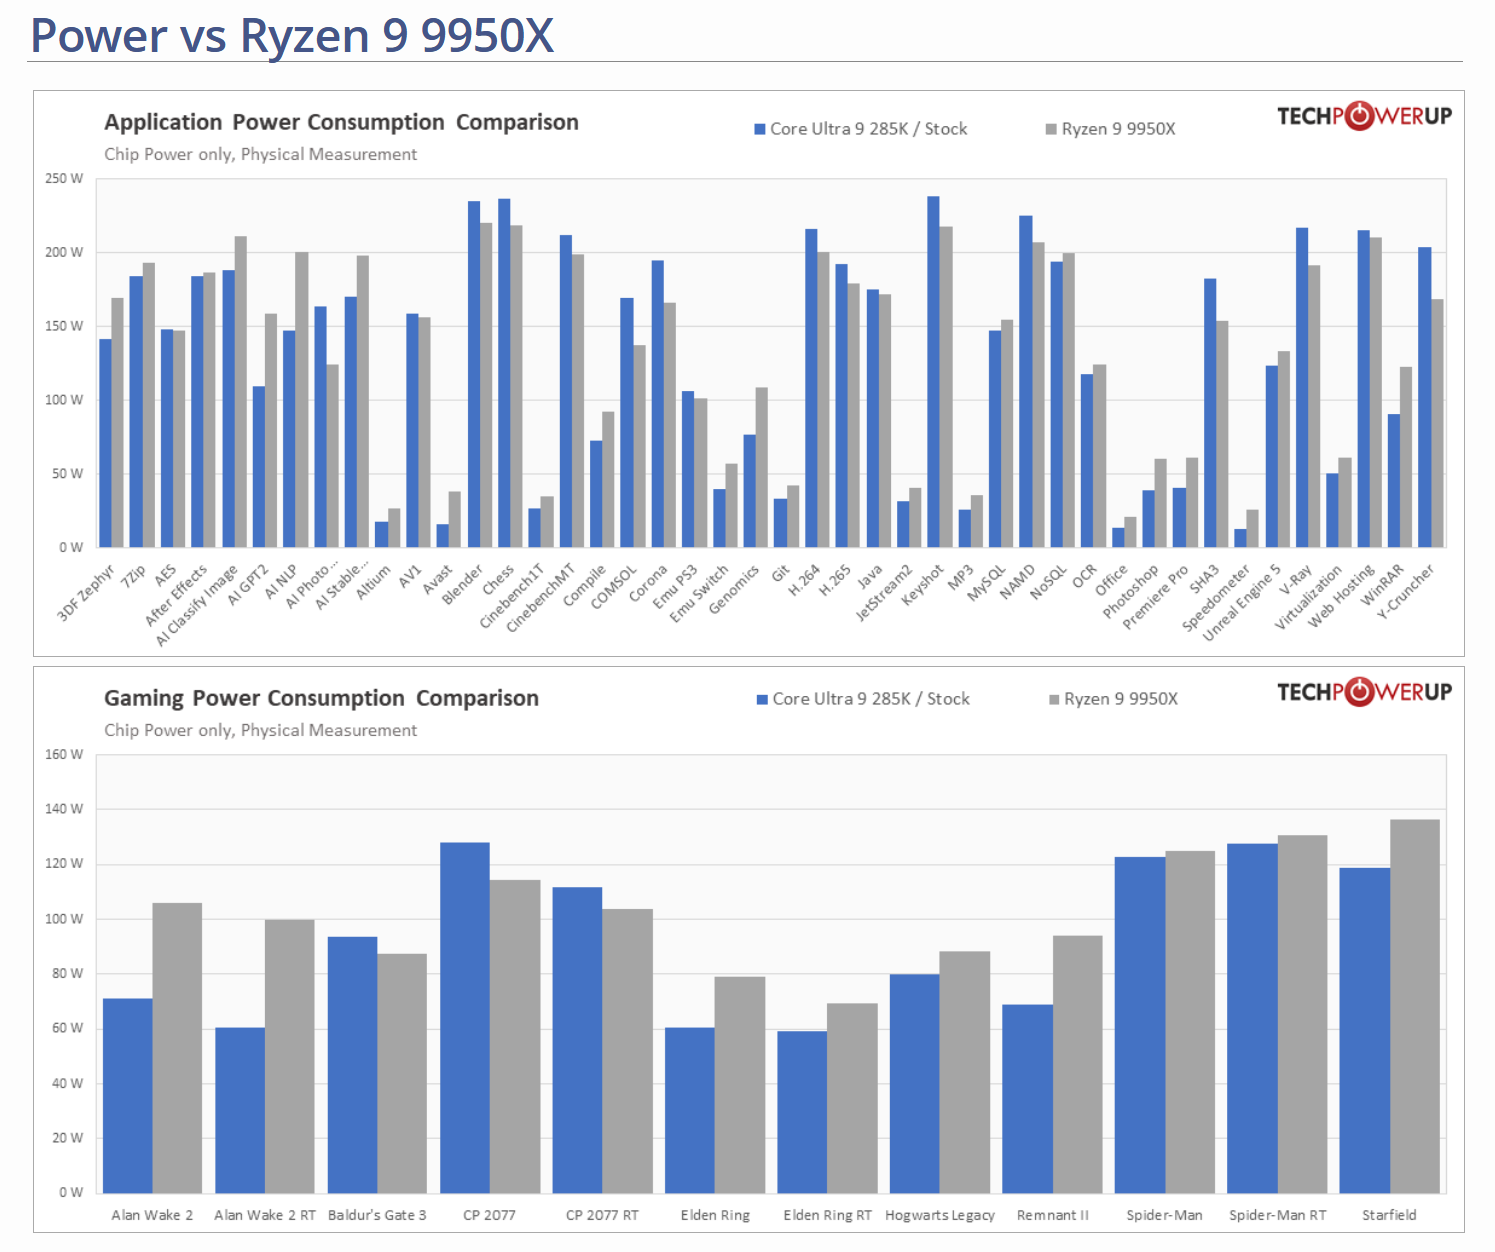
Task: Click the TechPowerUp logo in the Application chart
Action: pyautogui.click(x=1364, y=116)
